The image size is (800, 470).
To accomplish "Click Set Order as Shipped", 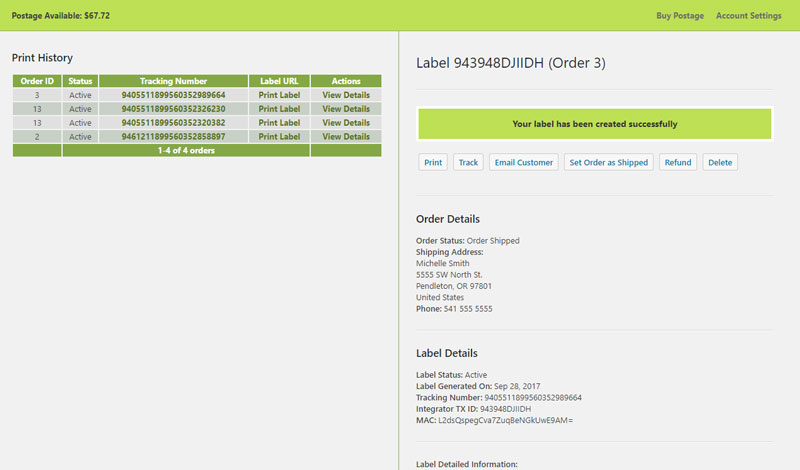I will pyautogui.click(x=608, y=162).
